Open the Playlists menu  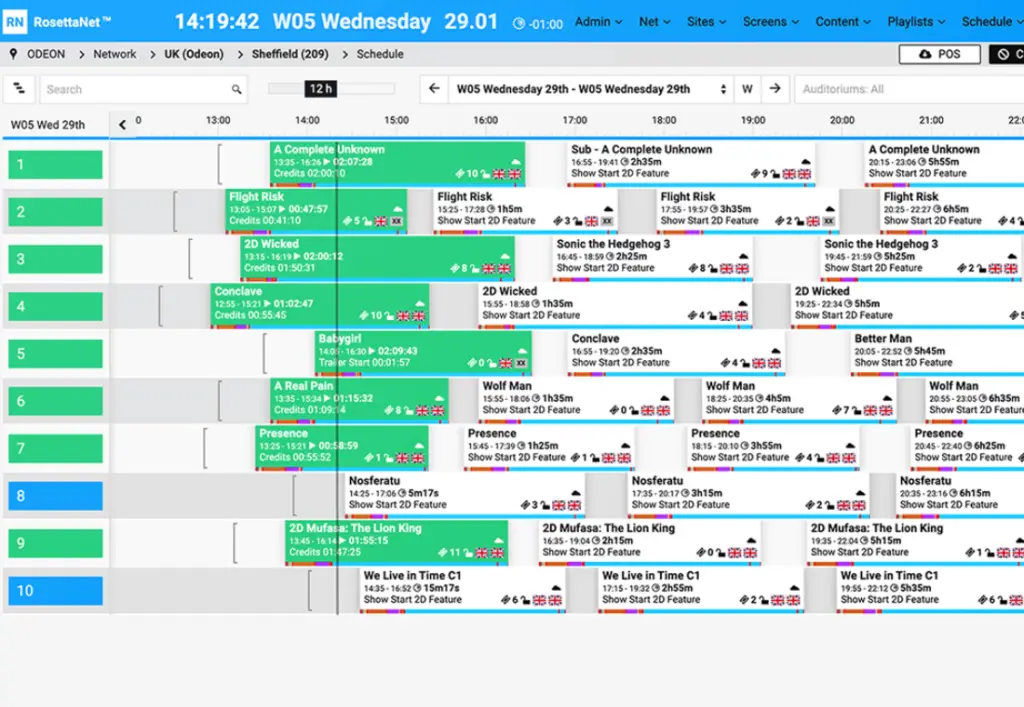click(916, 22)
